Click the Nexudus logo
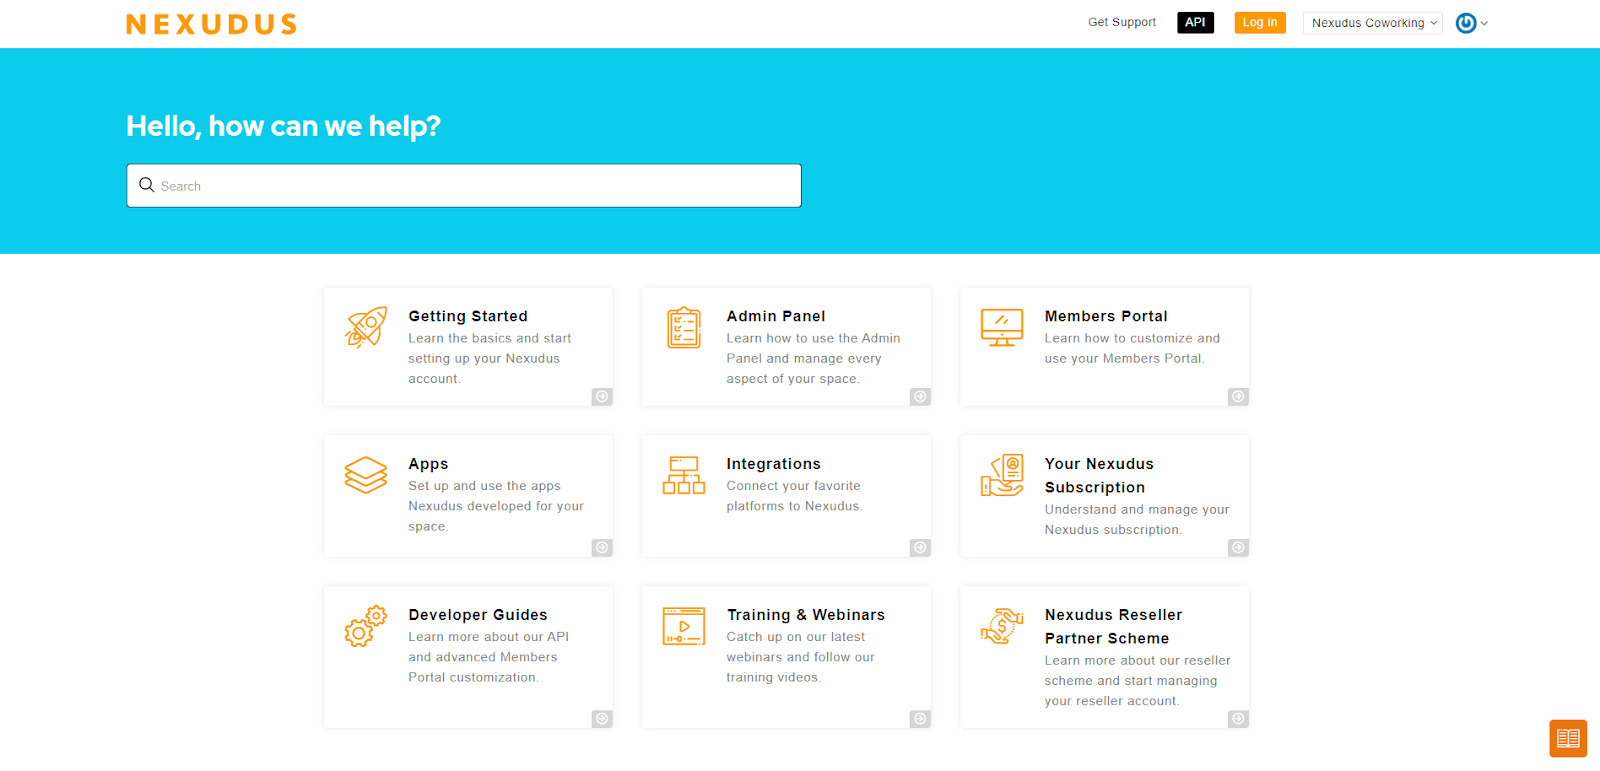The width and height of the screenshot is (1600, 771). [x=211, y=24]
